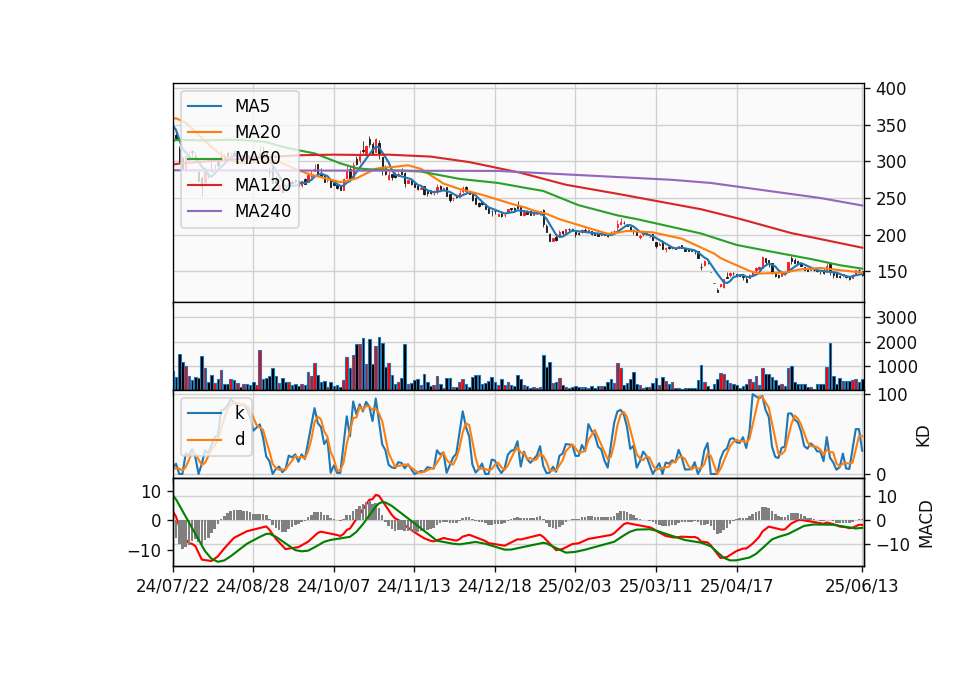Image resolution: width=960 pixels, height=690 pixels.
Task: Click the right MACD axis −10 label
Action: coord(892,545)
